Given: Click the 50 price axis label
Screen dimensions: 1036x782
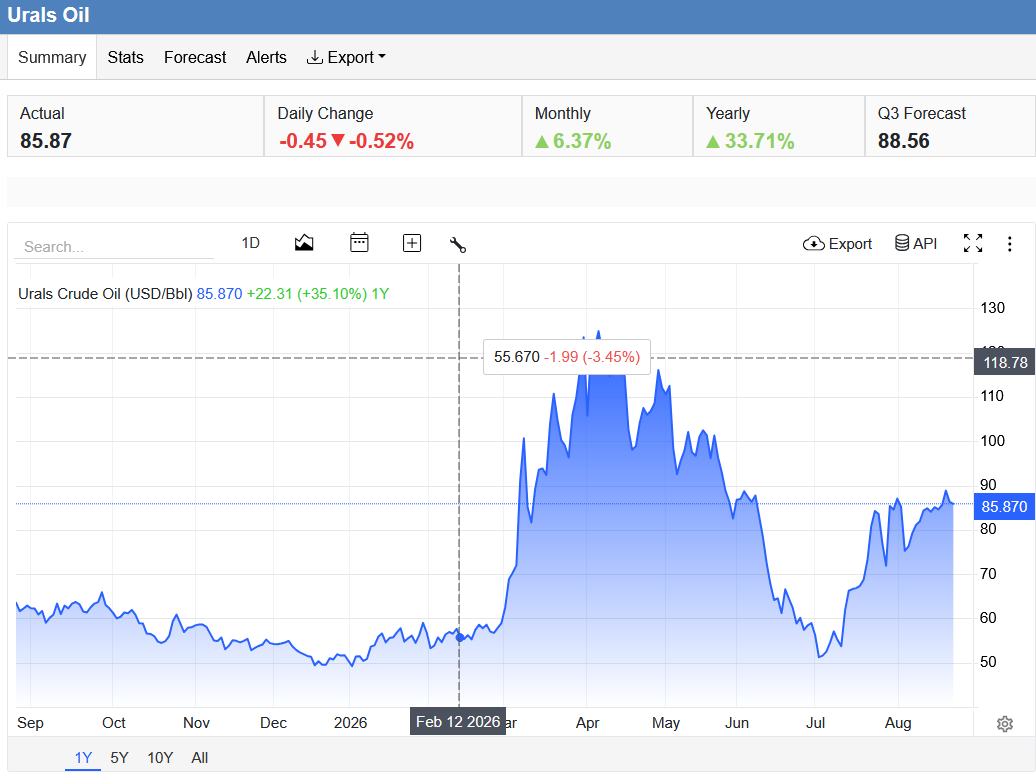Looking at the screenshot, I should pyautogui.click(x=988, y=662).
